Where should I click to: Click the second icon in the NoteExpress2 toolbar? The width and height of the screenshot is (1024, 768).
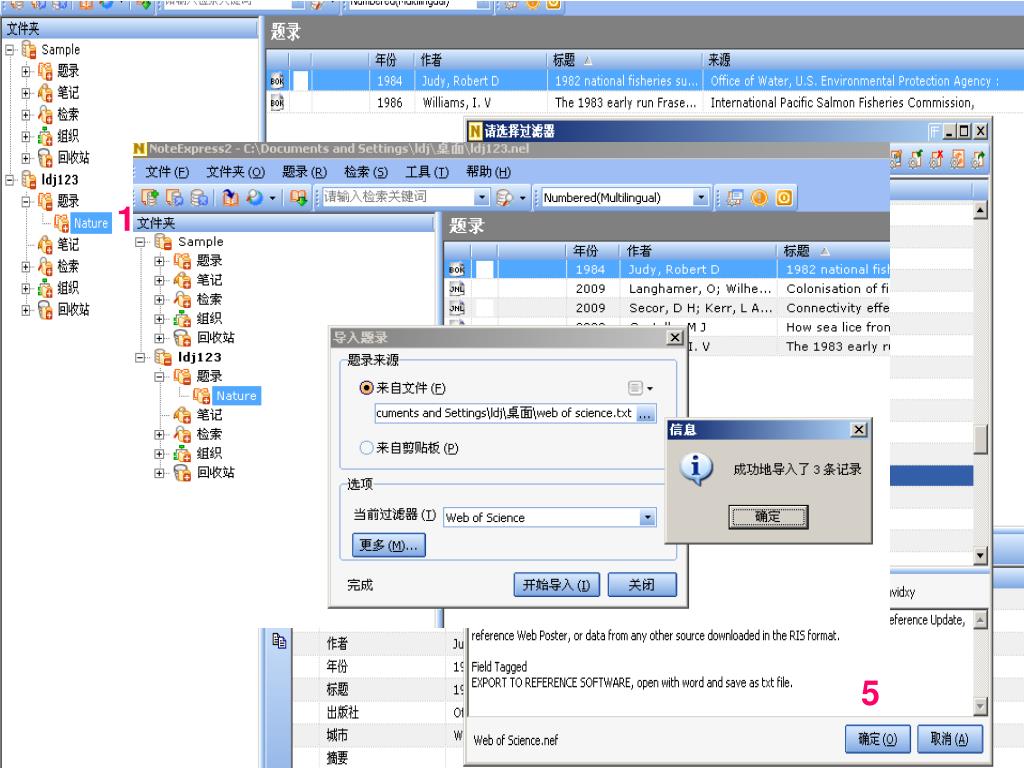coord(174,197)
